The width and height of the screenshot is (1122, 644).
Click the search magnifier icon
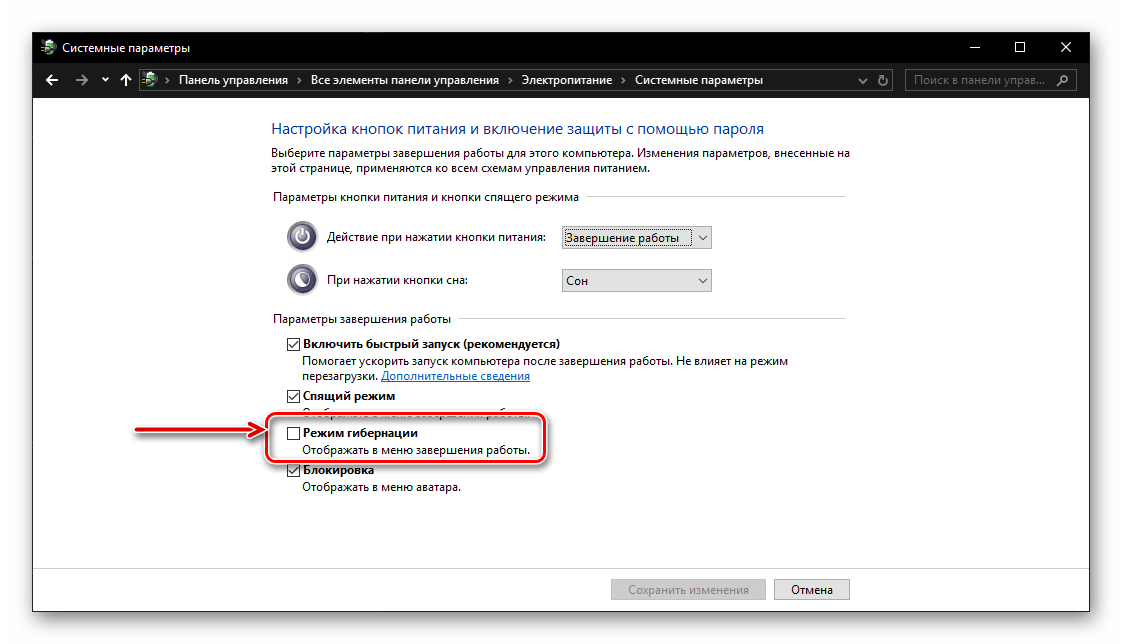[x=1063, y=80]
